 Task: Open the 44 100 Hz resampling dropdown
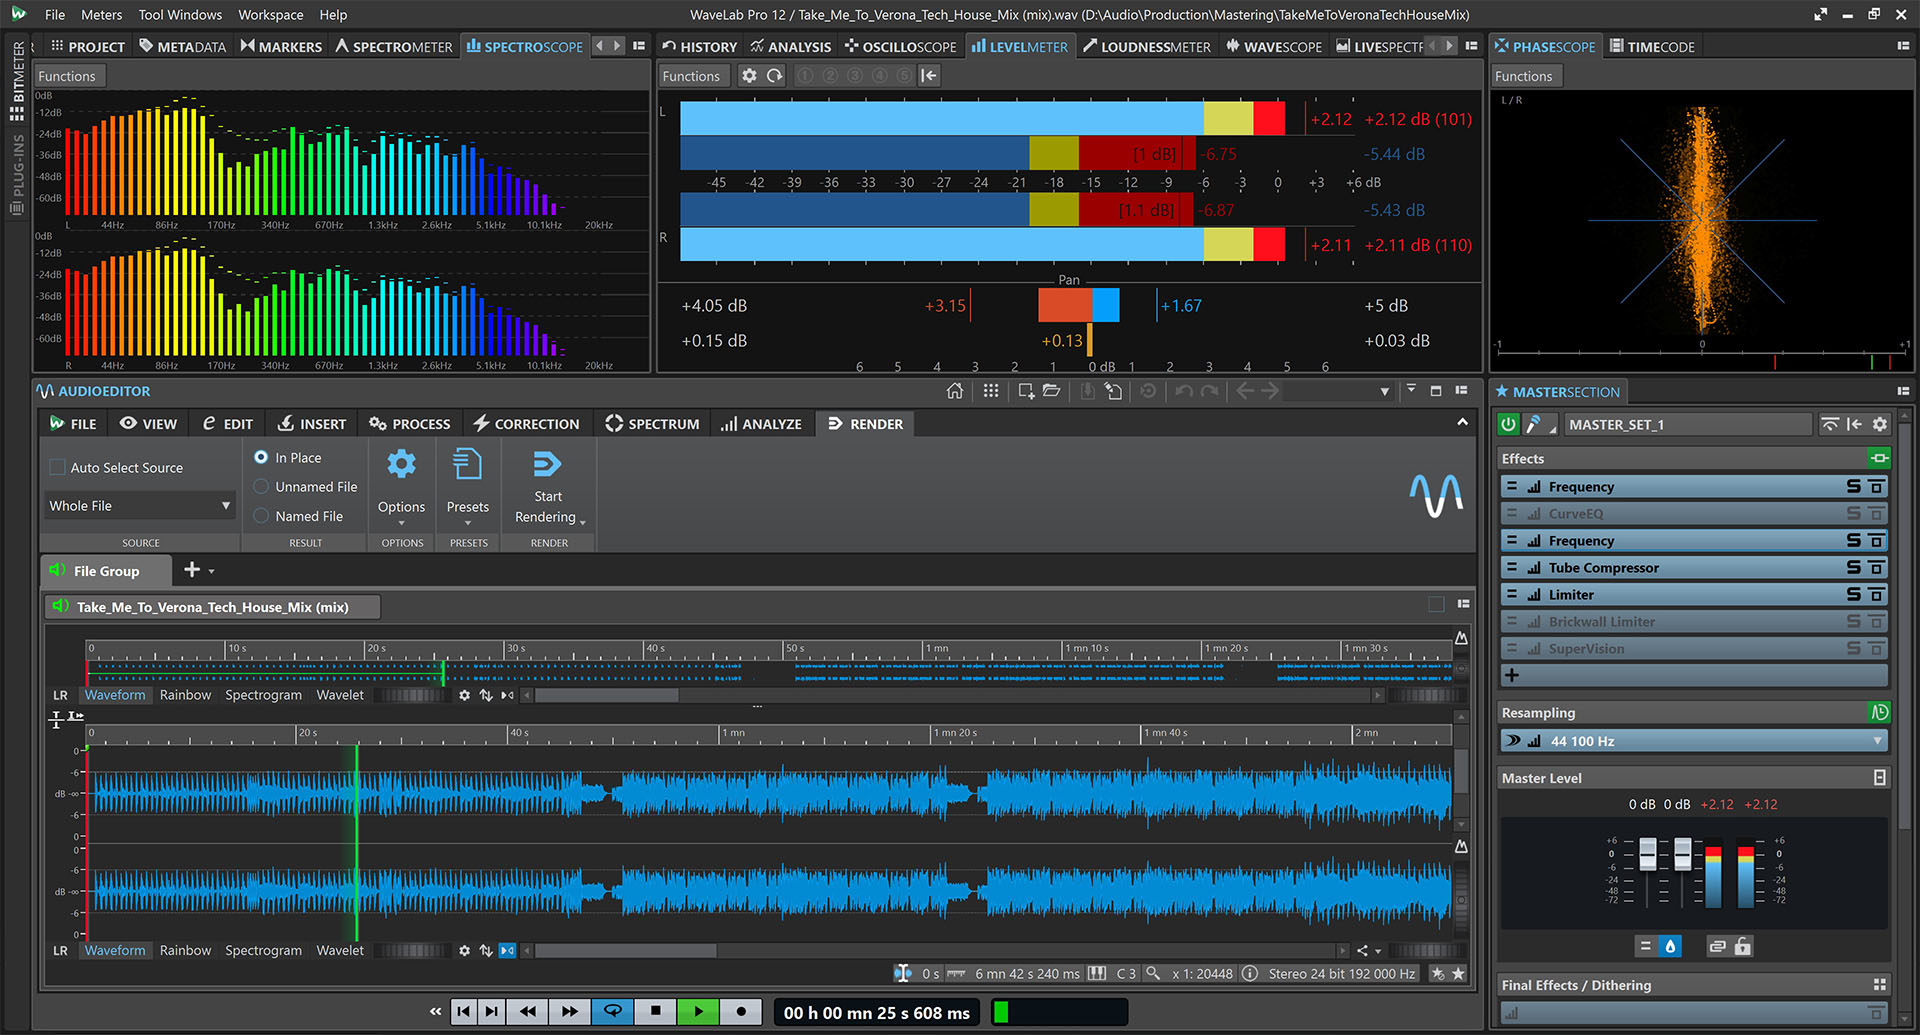coord(1693,741)
